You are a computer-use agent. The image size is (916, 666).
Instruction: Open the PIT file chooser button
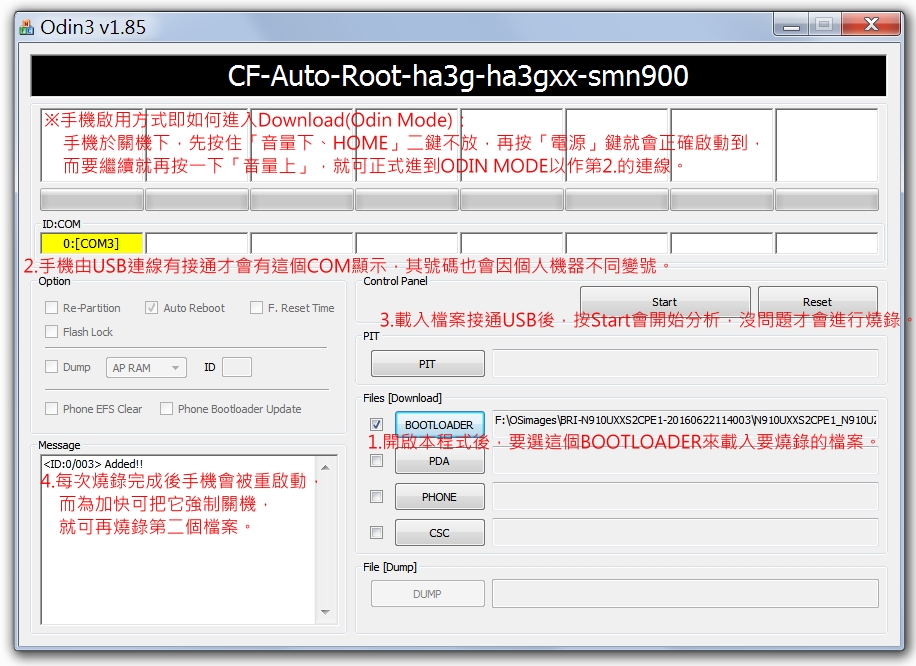[x=428, y=363]
